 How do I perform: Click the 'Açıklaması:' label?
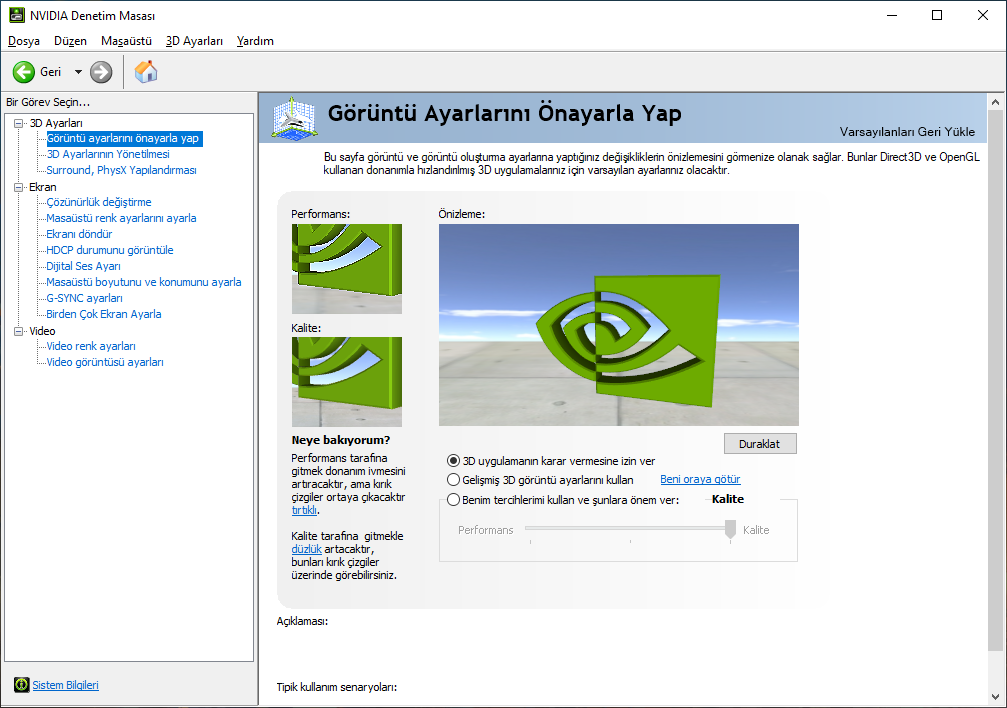tap(302, 621)
